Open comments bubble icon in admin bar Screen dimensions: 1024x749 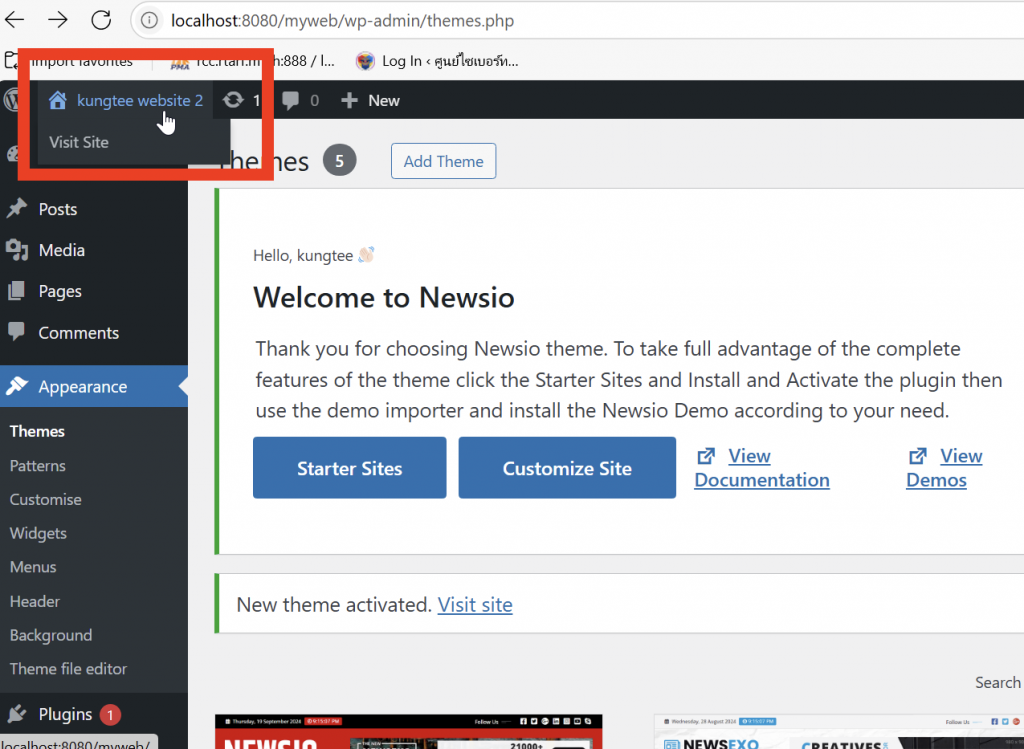[x=291, y=100]
